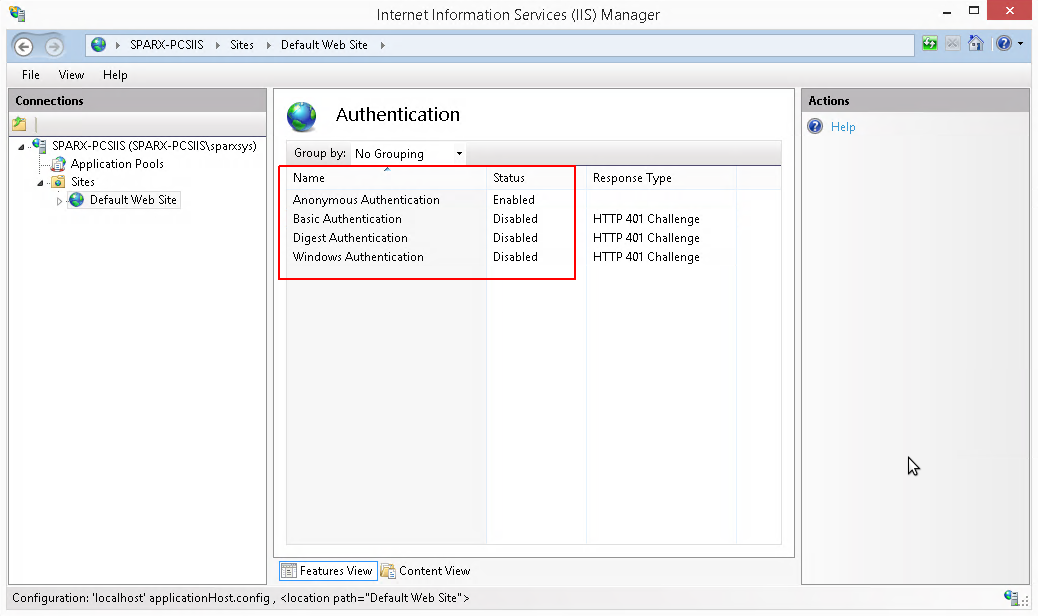
Task: Click the green Refresh Page icon
Action: tap(930, 44)
